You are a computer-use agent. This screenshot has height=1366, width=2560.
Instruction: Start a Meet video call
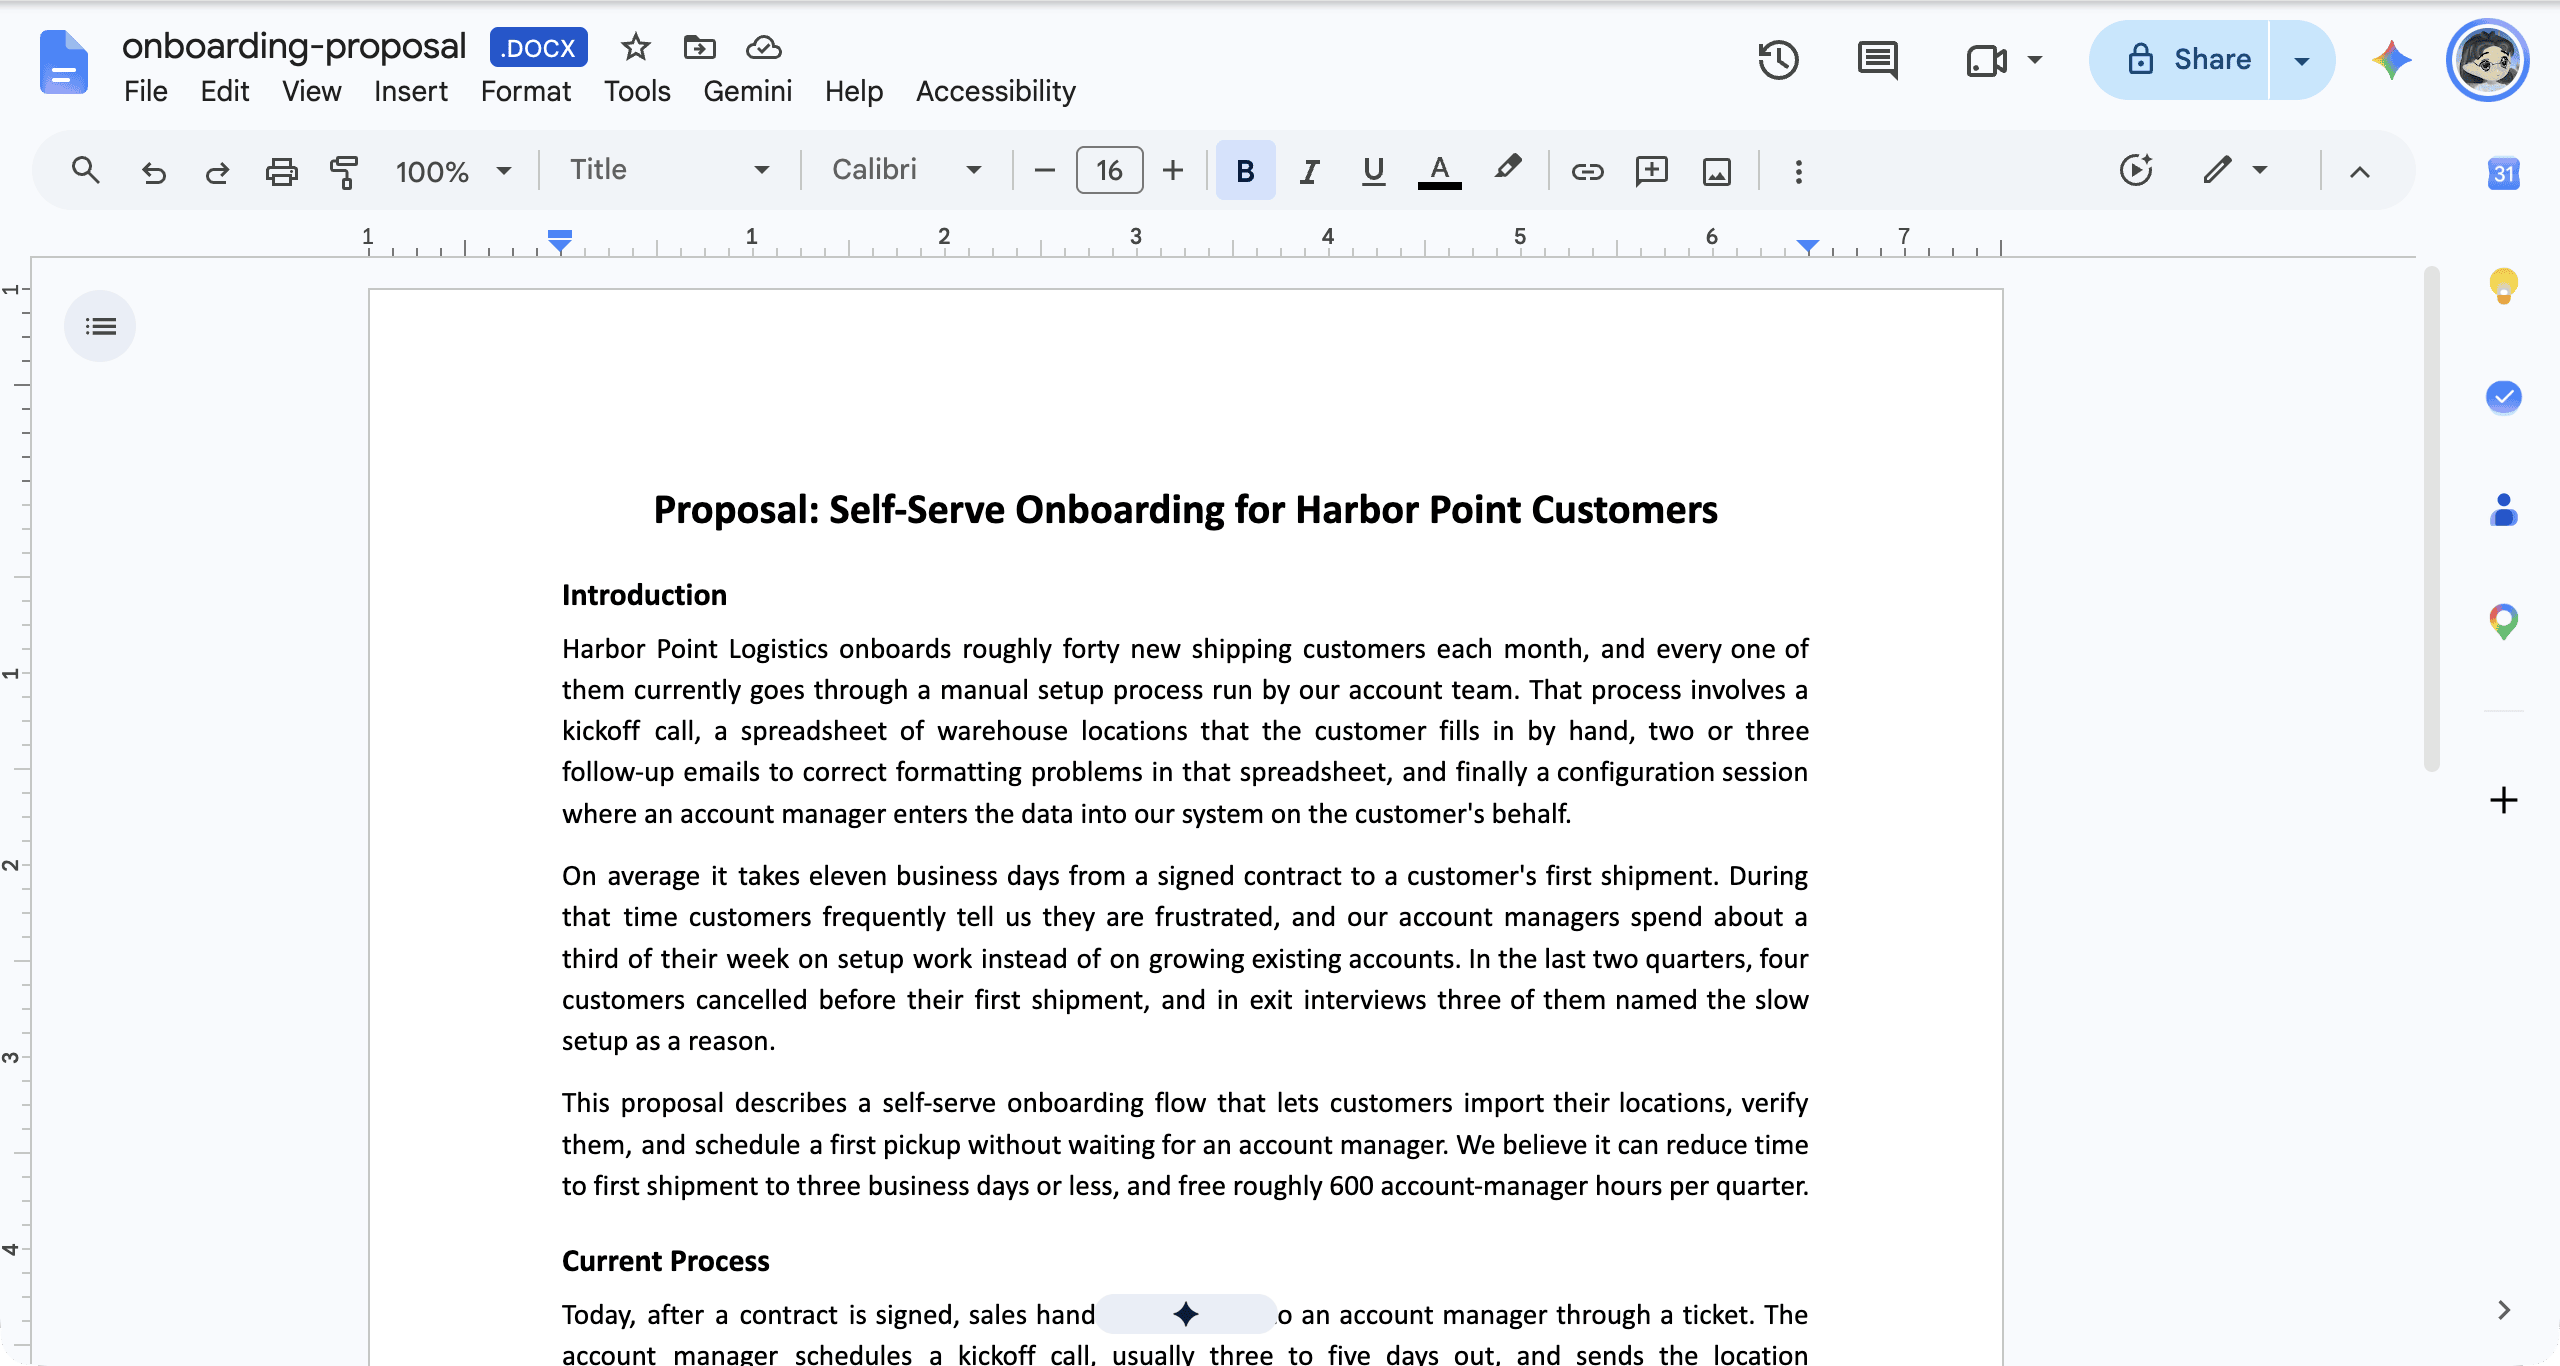1986,60
